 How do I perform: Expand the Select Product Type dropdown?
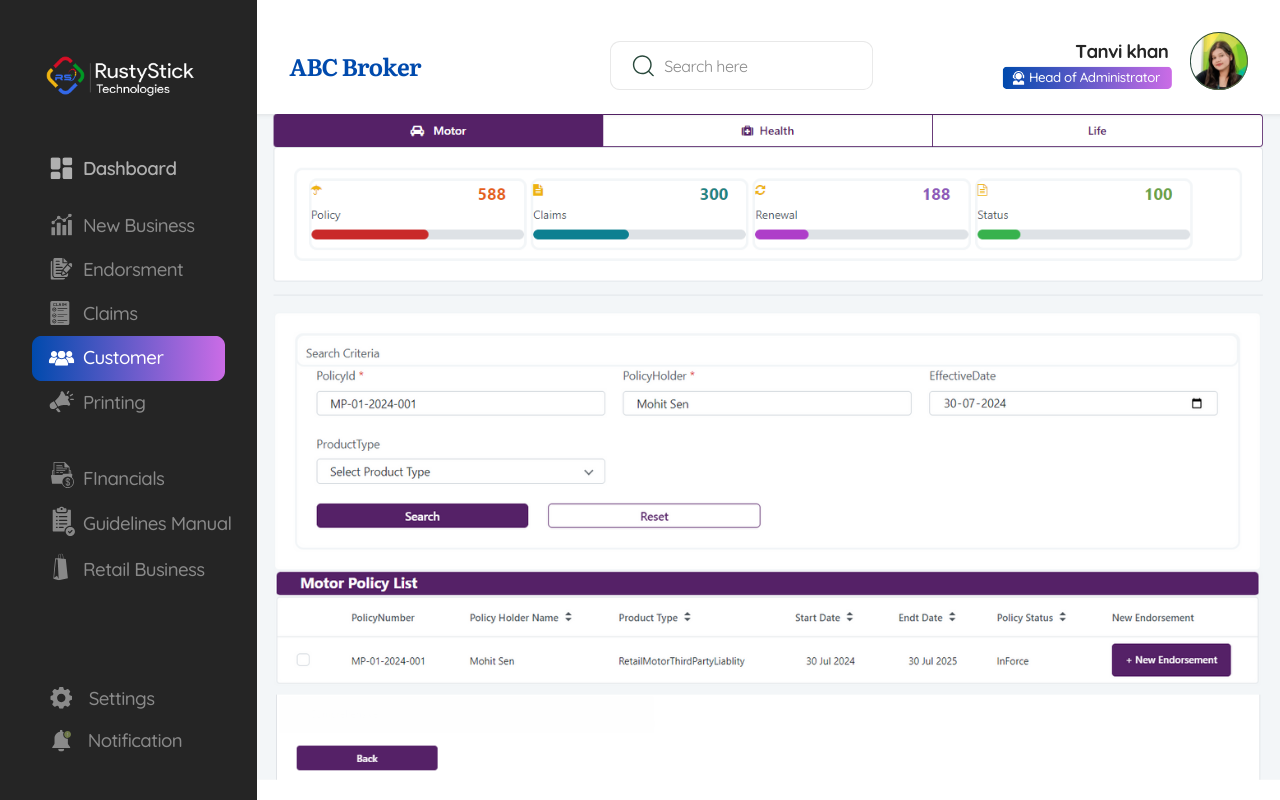point(461,471)
